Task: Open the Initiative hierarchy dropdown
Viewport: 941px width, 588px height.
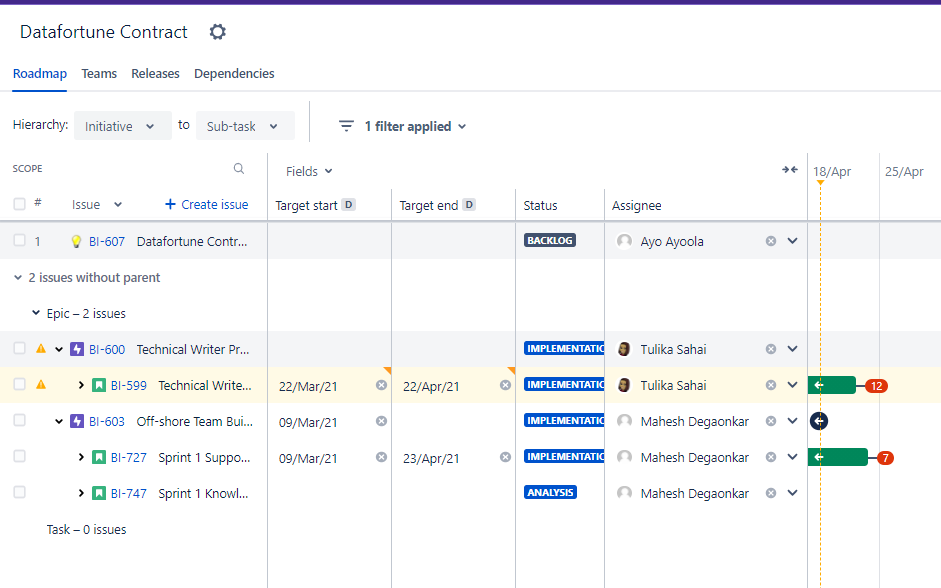Action: (x=122, y=126)
